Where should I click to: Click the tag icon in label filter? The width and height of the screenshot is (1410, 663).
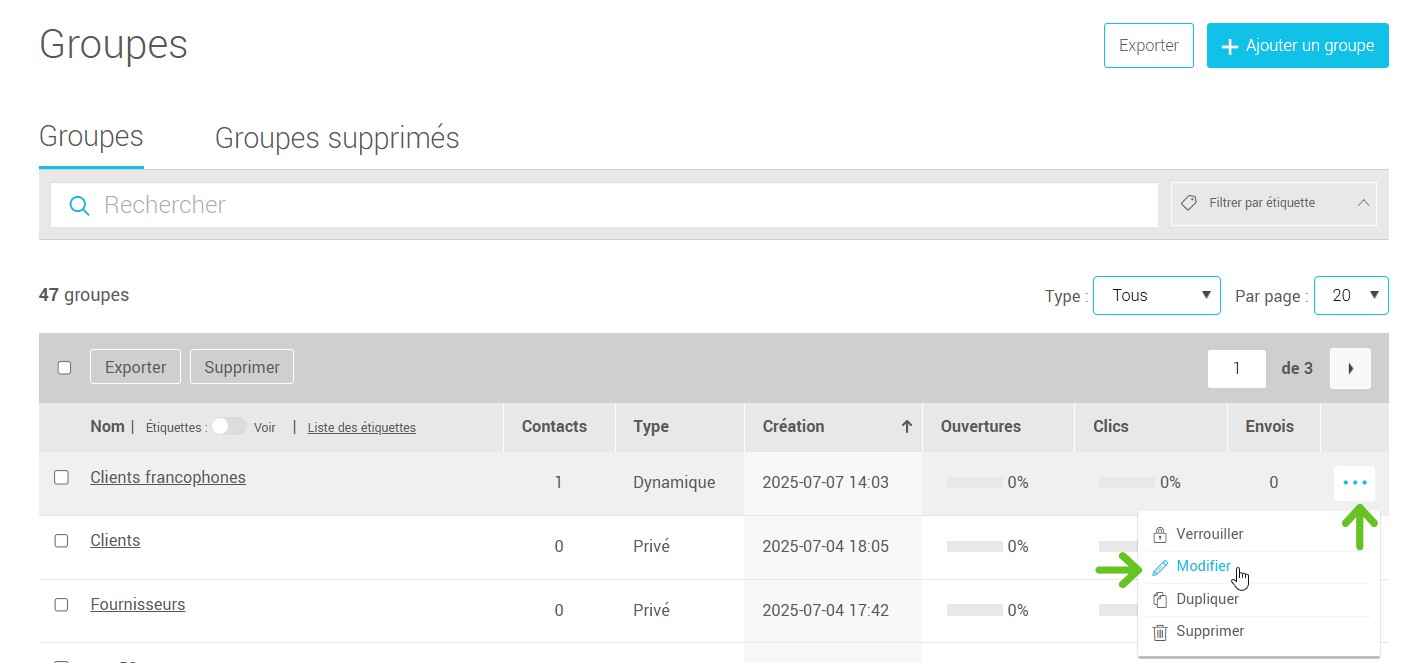(1189, 203)
